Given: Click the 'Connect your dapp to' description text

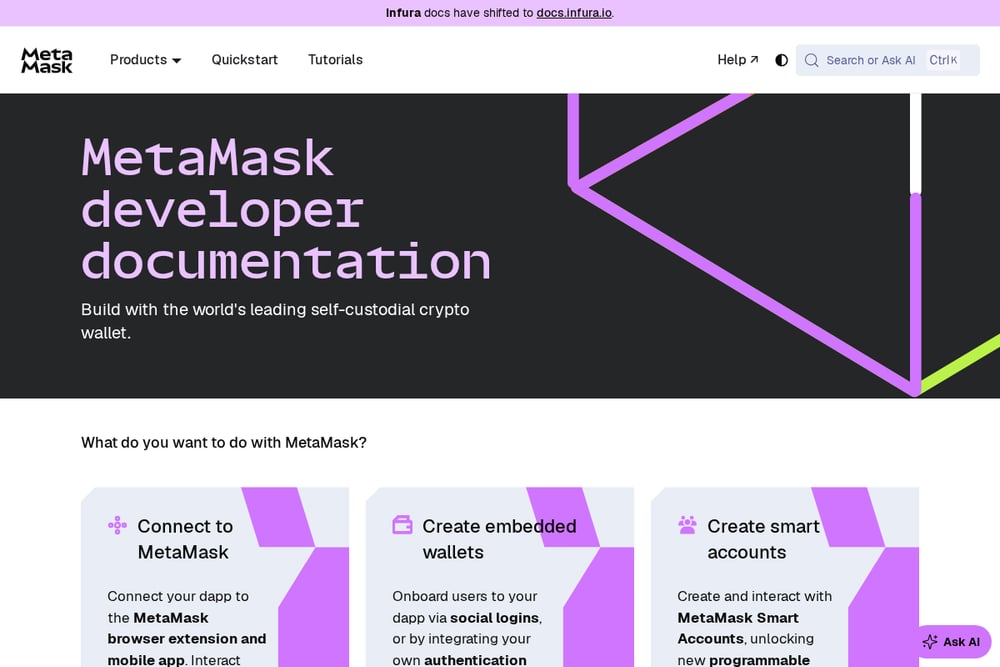Looking at the screenshot, I should click(x=178, y=596).
